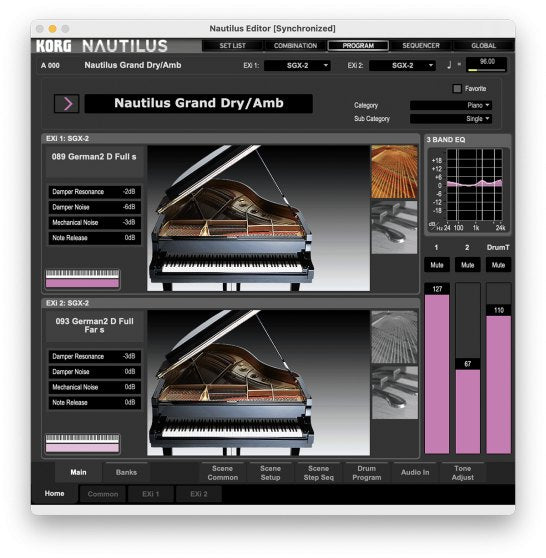Open the Category Piano dropdown
546x558 pixels.
[451, 105]
